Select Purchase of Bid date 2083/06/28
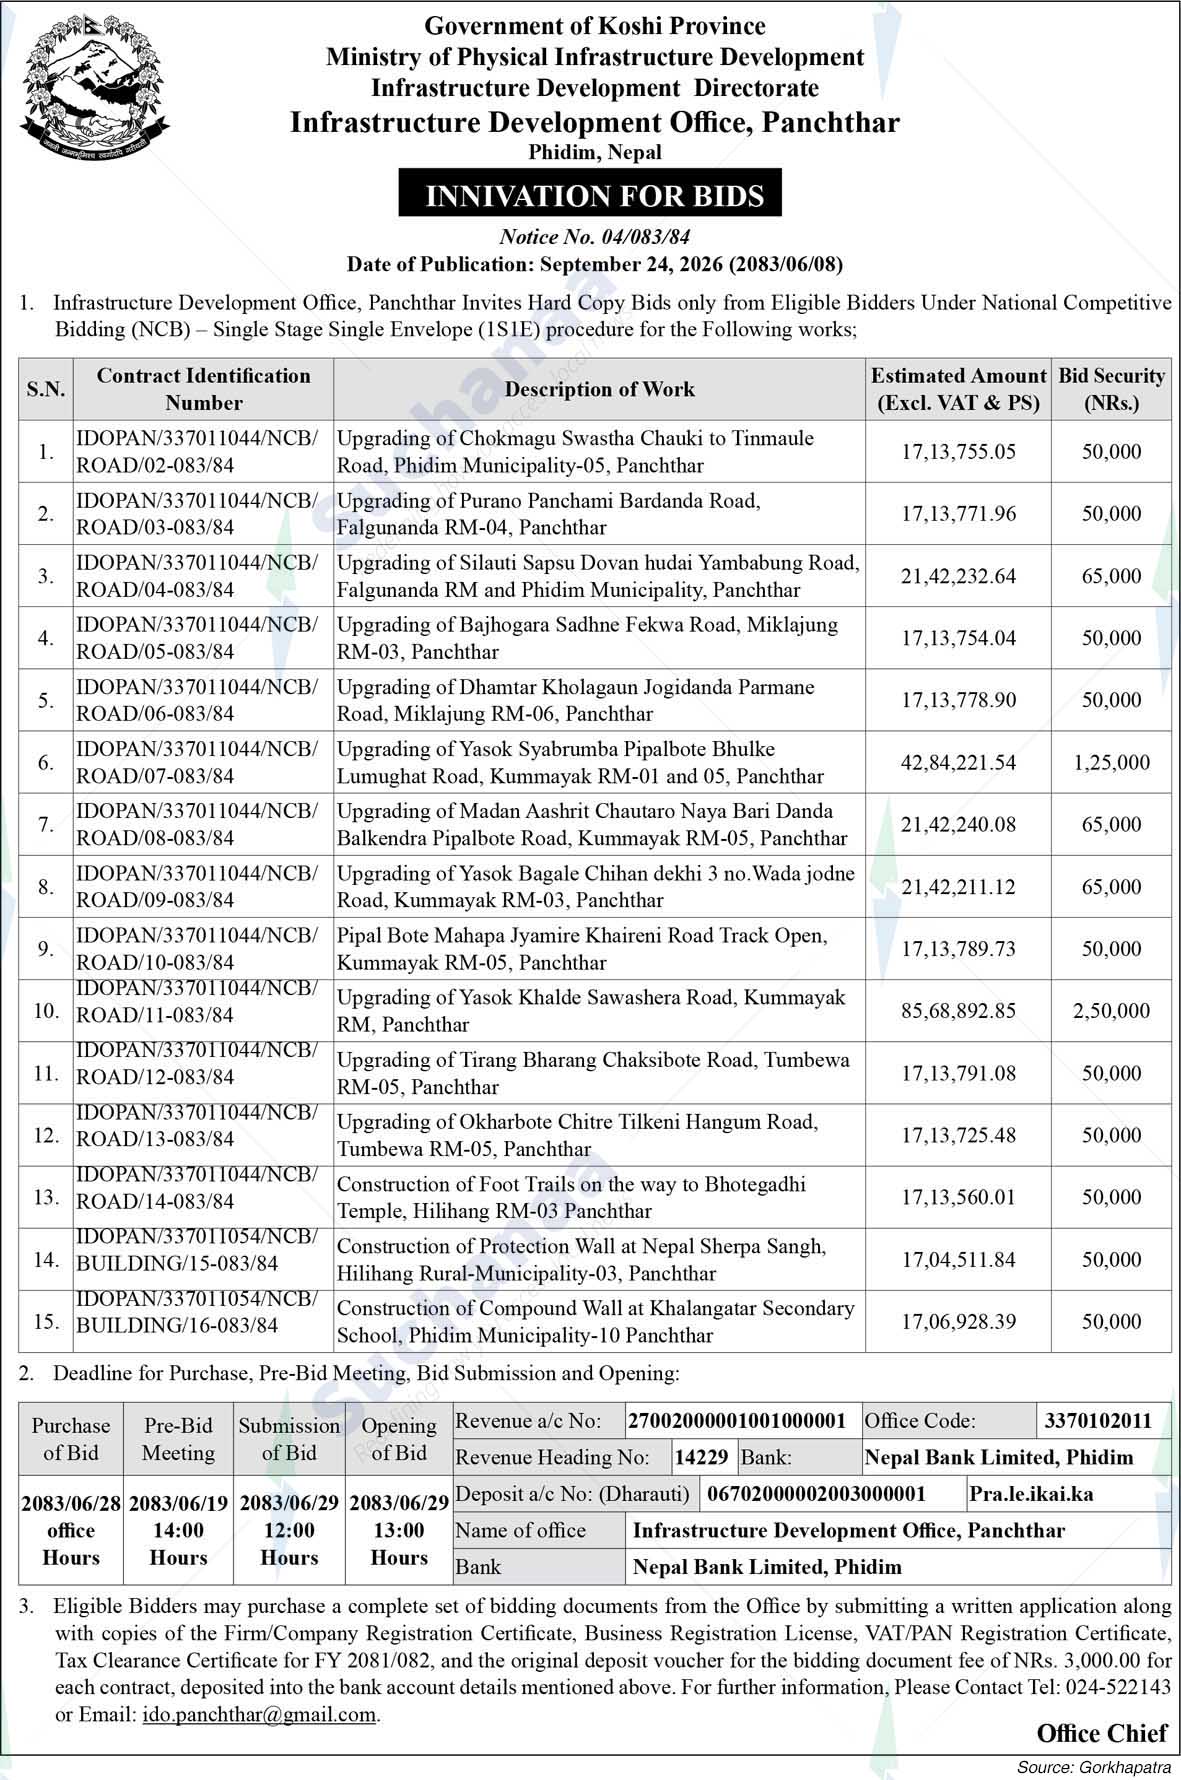Image resolution: width=1181 pixels, height=1780 pixels. click(71, 1503)
